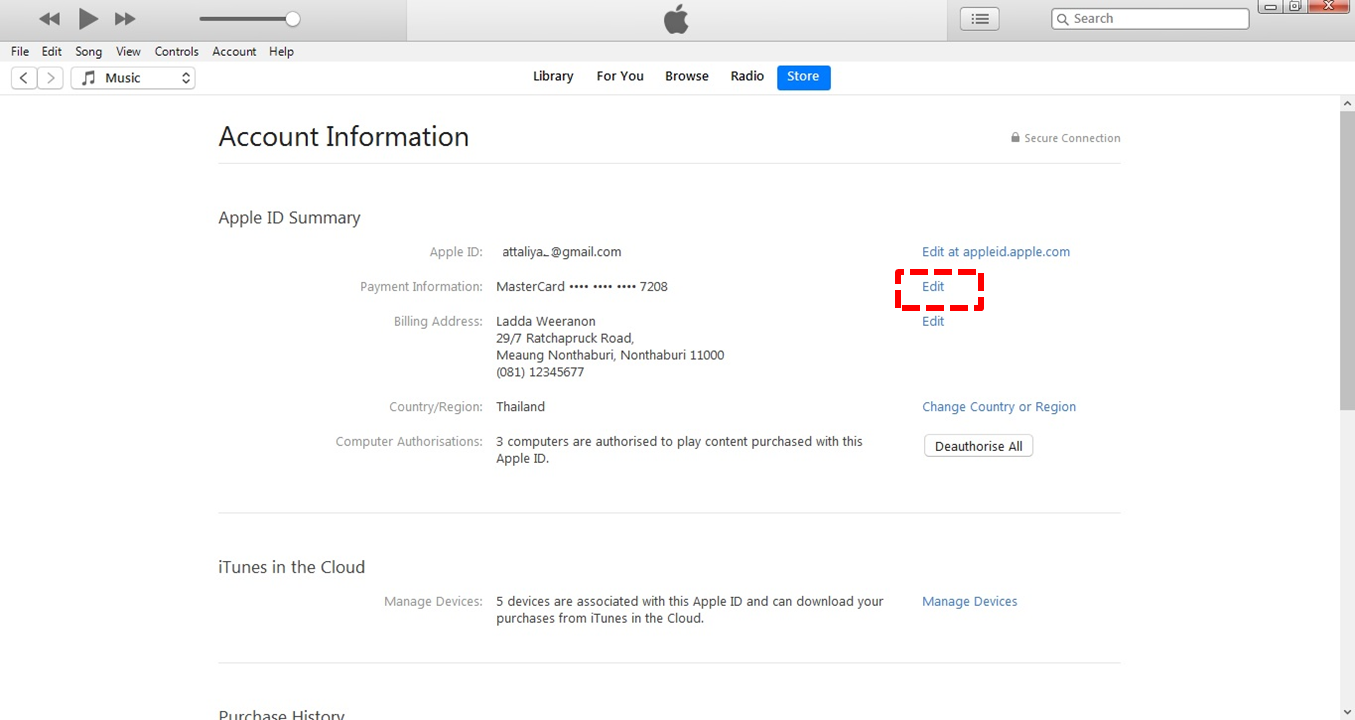Click the Ladda Weeranon billing name
The image size is (1355, 720).
click(546, 322)
